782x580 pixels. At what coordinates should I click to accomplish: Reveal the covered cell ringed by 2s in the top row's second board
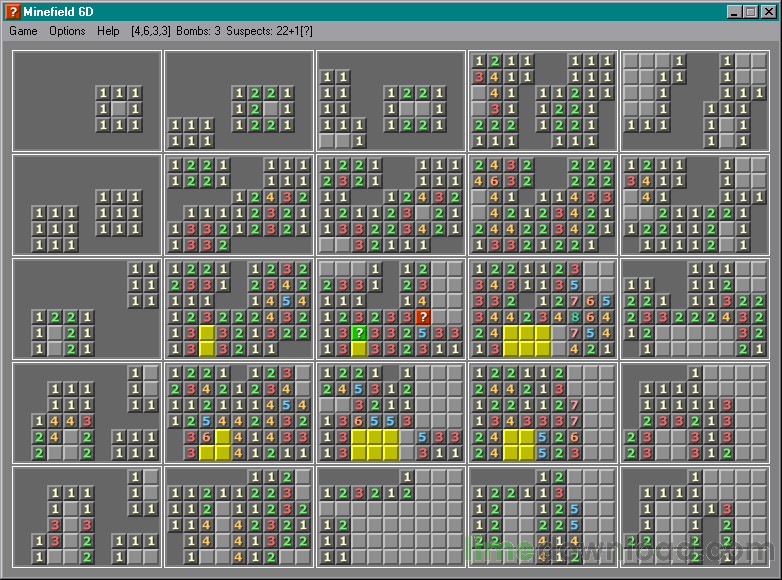(x=271, y=109)
